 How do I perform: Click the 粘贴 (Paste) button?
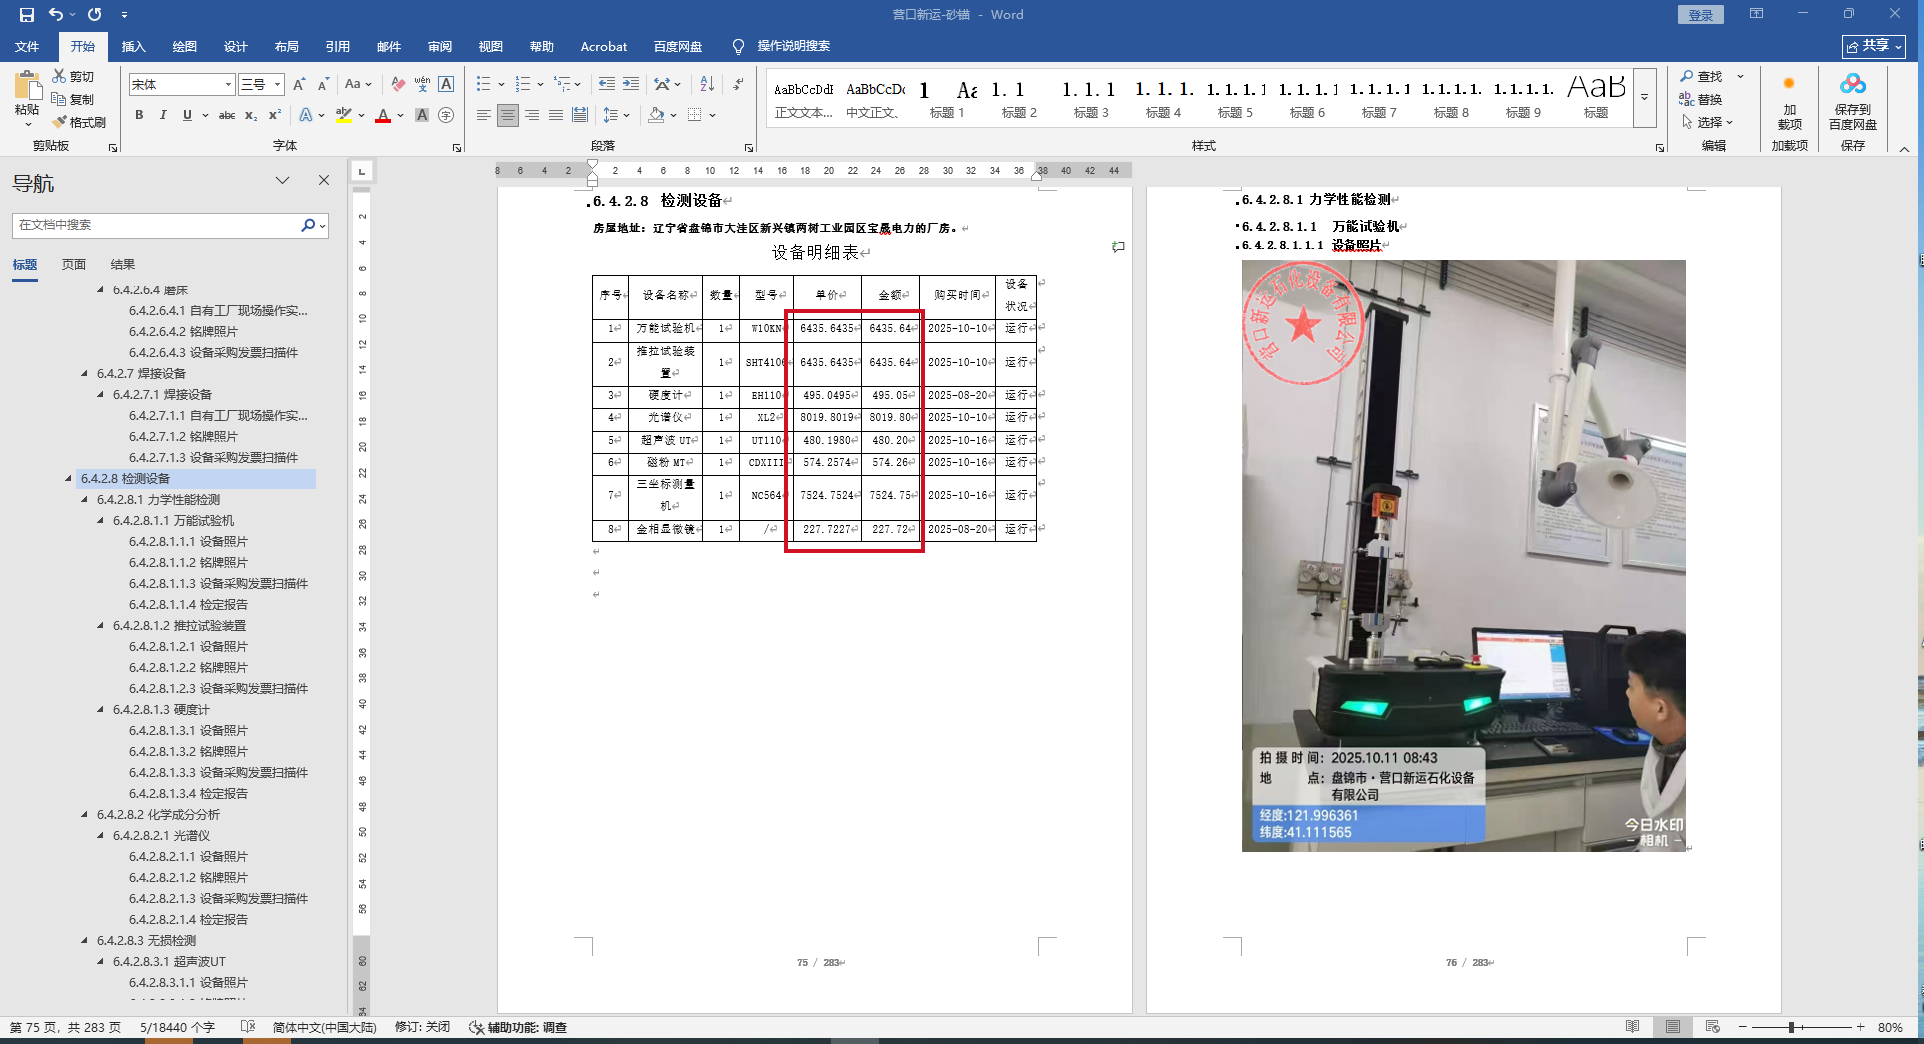(x=27, y=99)
